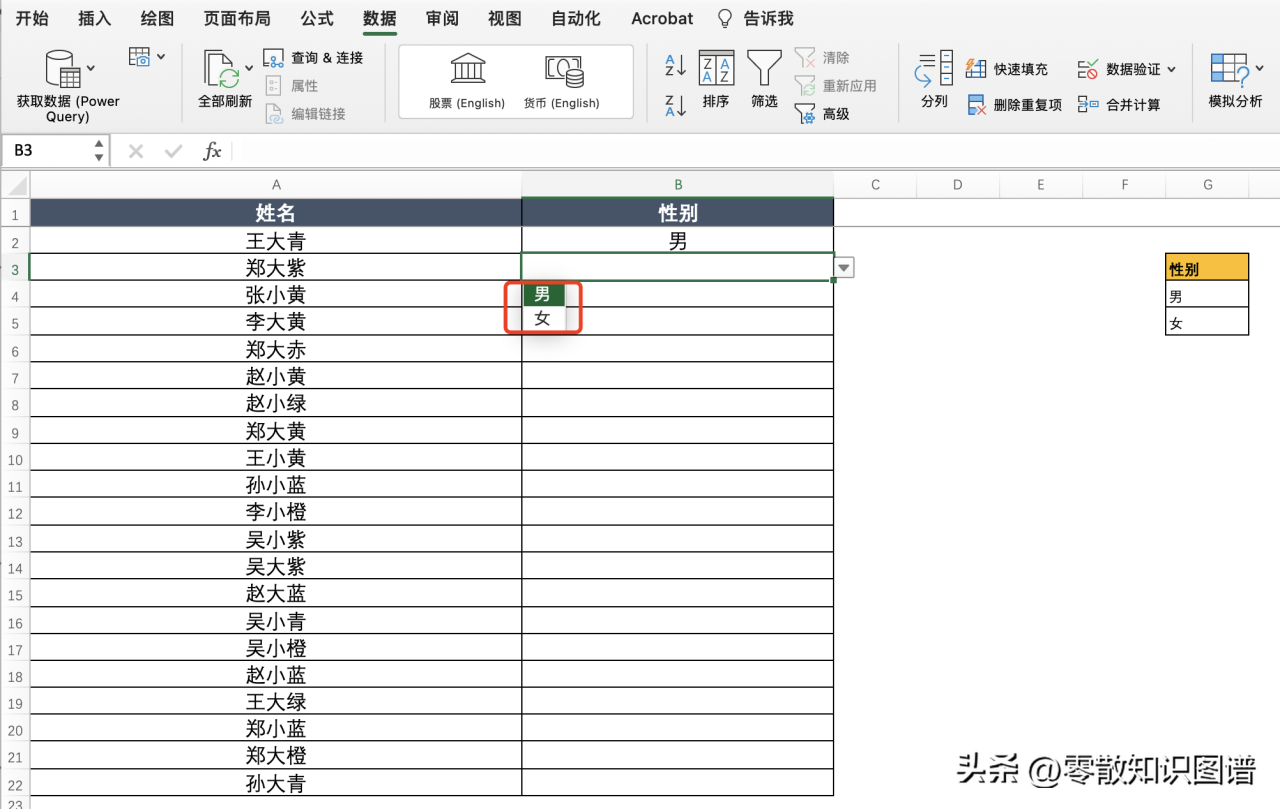
Task: Select the 股票 (English) data type
Action: 467,82
